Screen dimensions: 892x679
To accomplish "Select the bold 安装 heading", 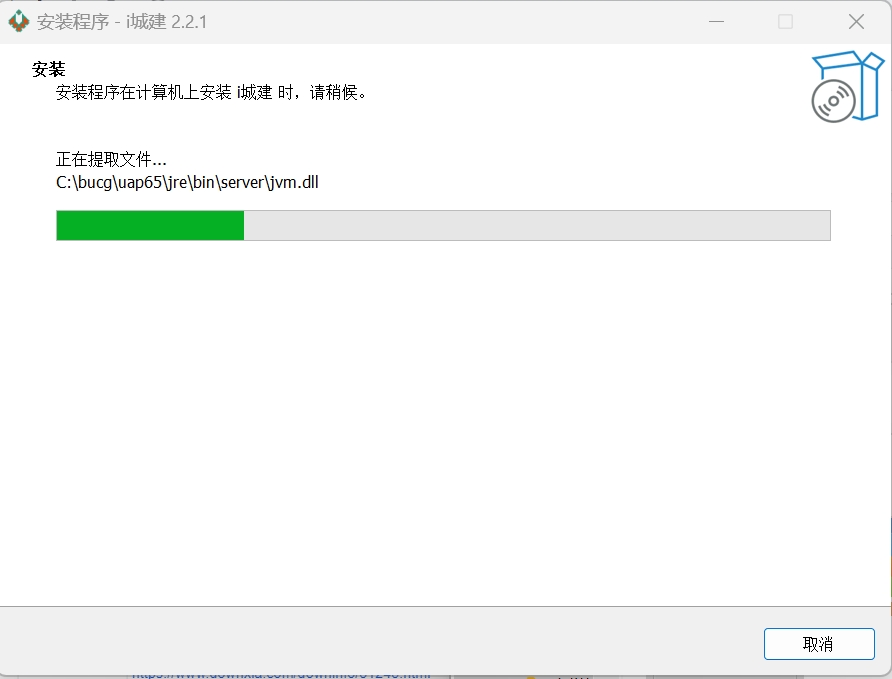I will (48, 69).
